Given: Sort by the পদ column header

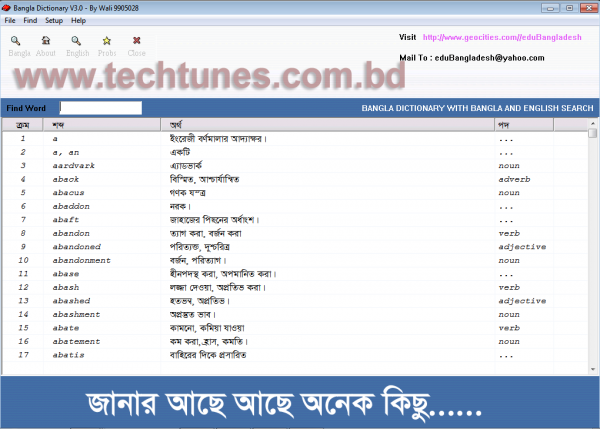Looking at the screenshot, I should [524, 125].
